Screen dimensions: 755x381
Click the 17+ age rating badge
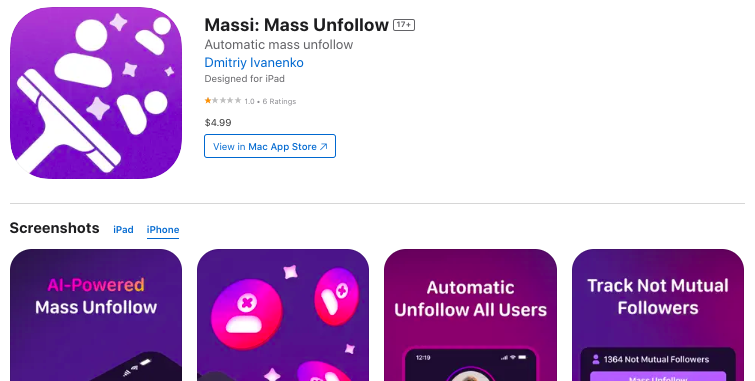pyautogui.click(x=404, y=25)
